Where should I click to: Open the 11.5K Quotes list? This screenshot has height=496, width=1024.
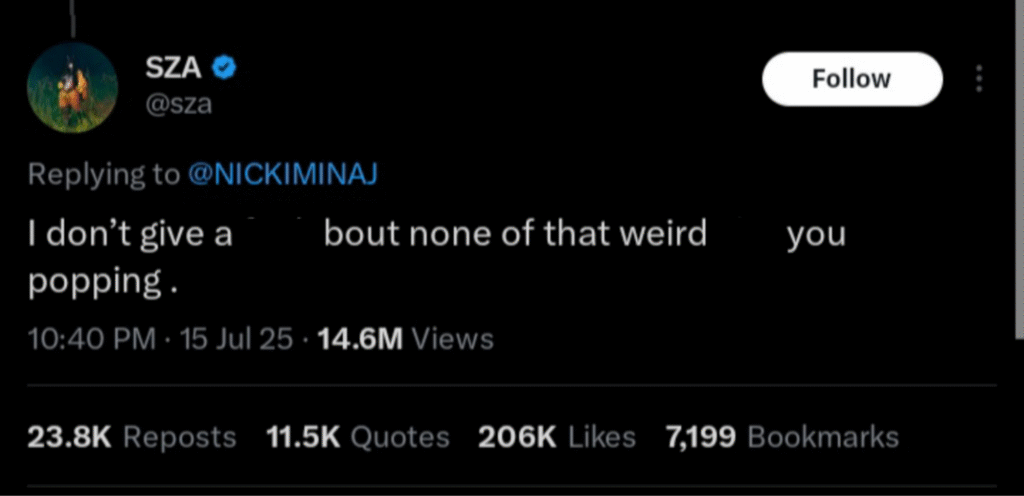pos(358,437)
